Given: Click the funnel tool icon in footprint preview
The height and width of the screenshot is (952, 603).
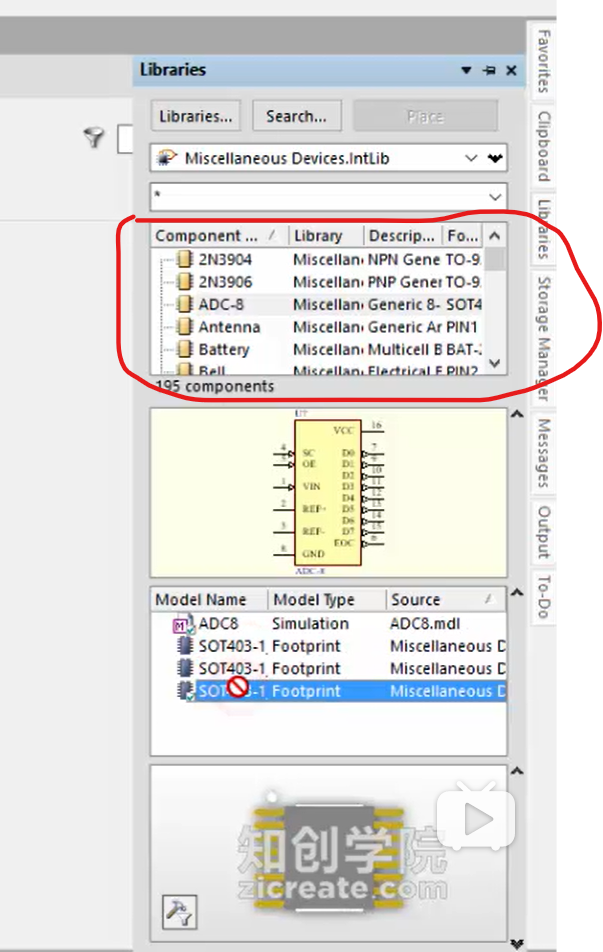Looking at the screenshot, I should [180, 912].
